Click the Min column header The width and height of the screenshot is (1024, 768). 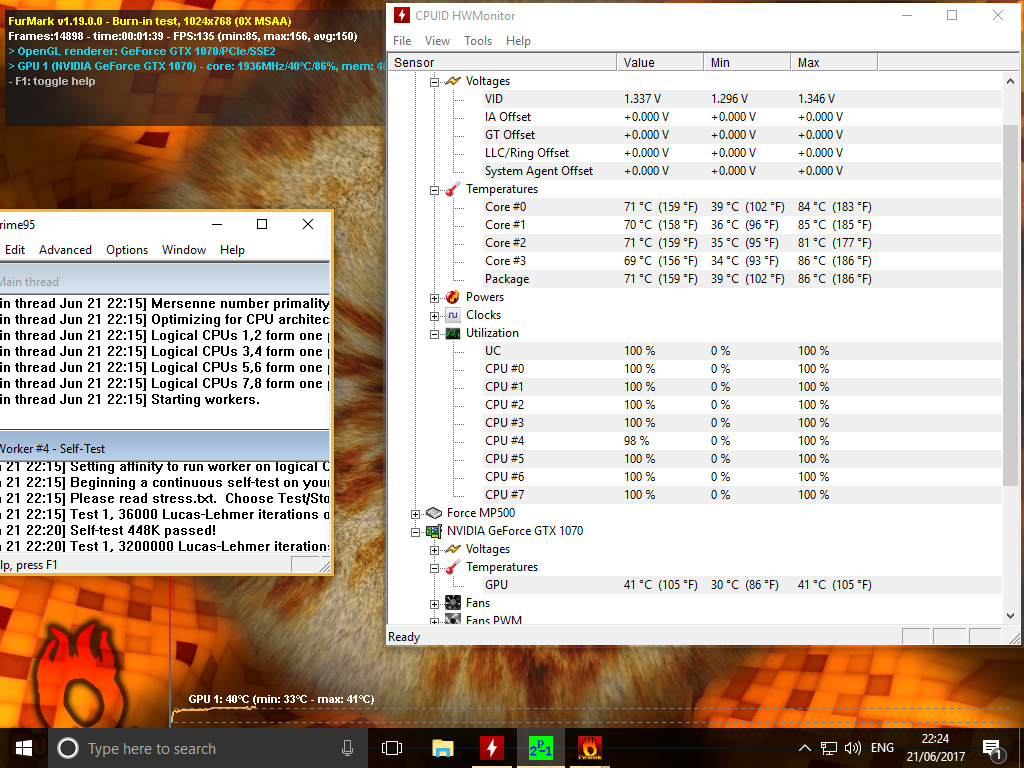tap(747, 62)
